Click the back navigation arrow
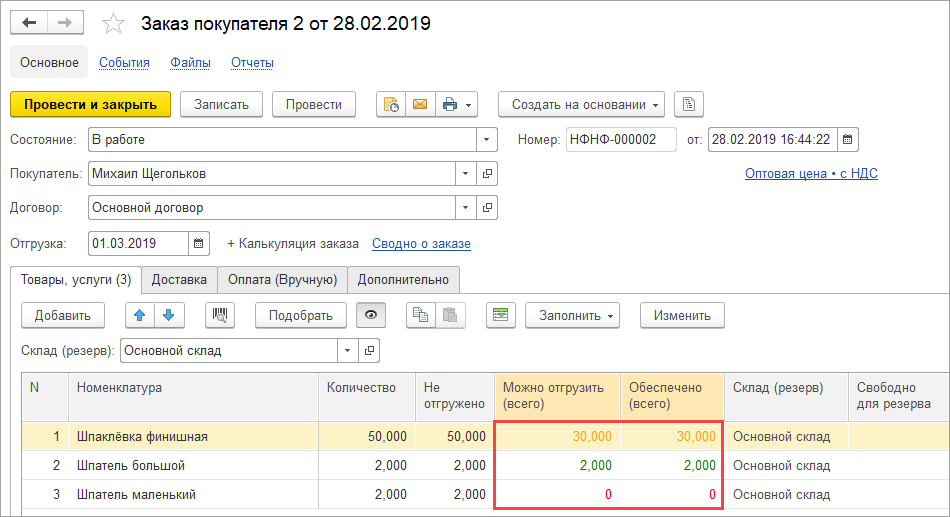The width and height of the screenshot is (950, 517). coord(29,23)
